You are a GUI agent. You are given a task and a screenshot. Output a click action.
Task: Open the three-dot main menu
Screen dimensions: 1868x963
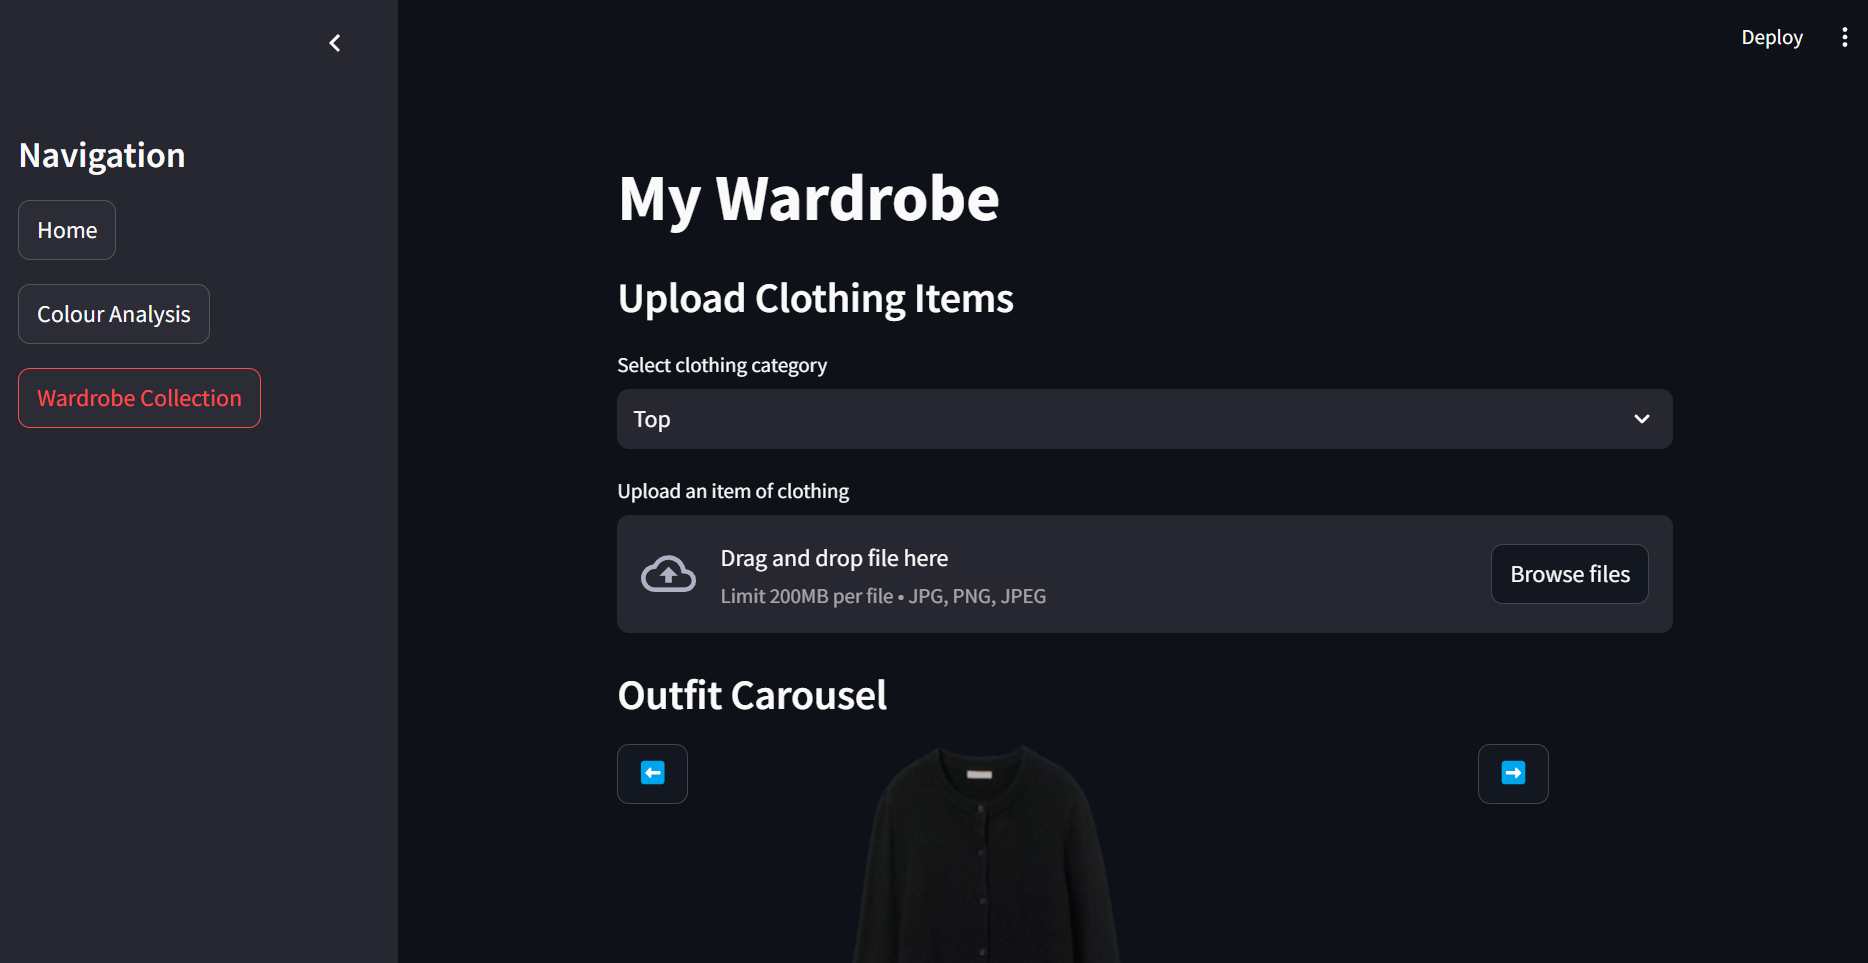1844,38
